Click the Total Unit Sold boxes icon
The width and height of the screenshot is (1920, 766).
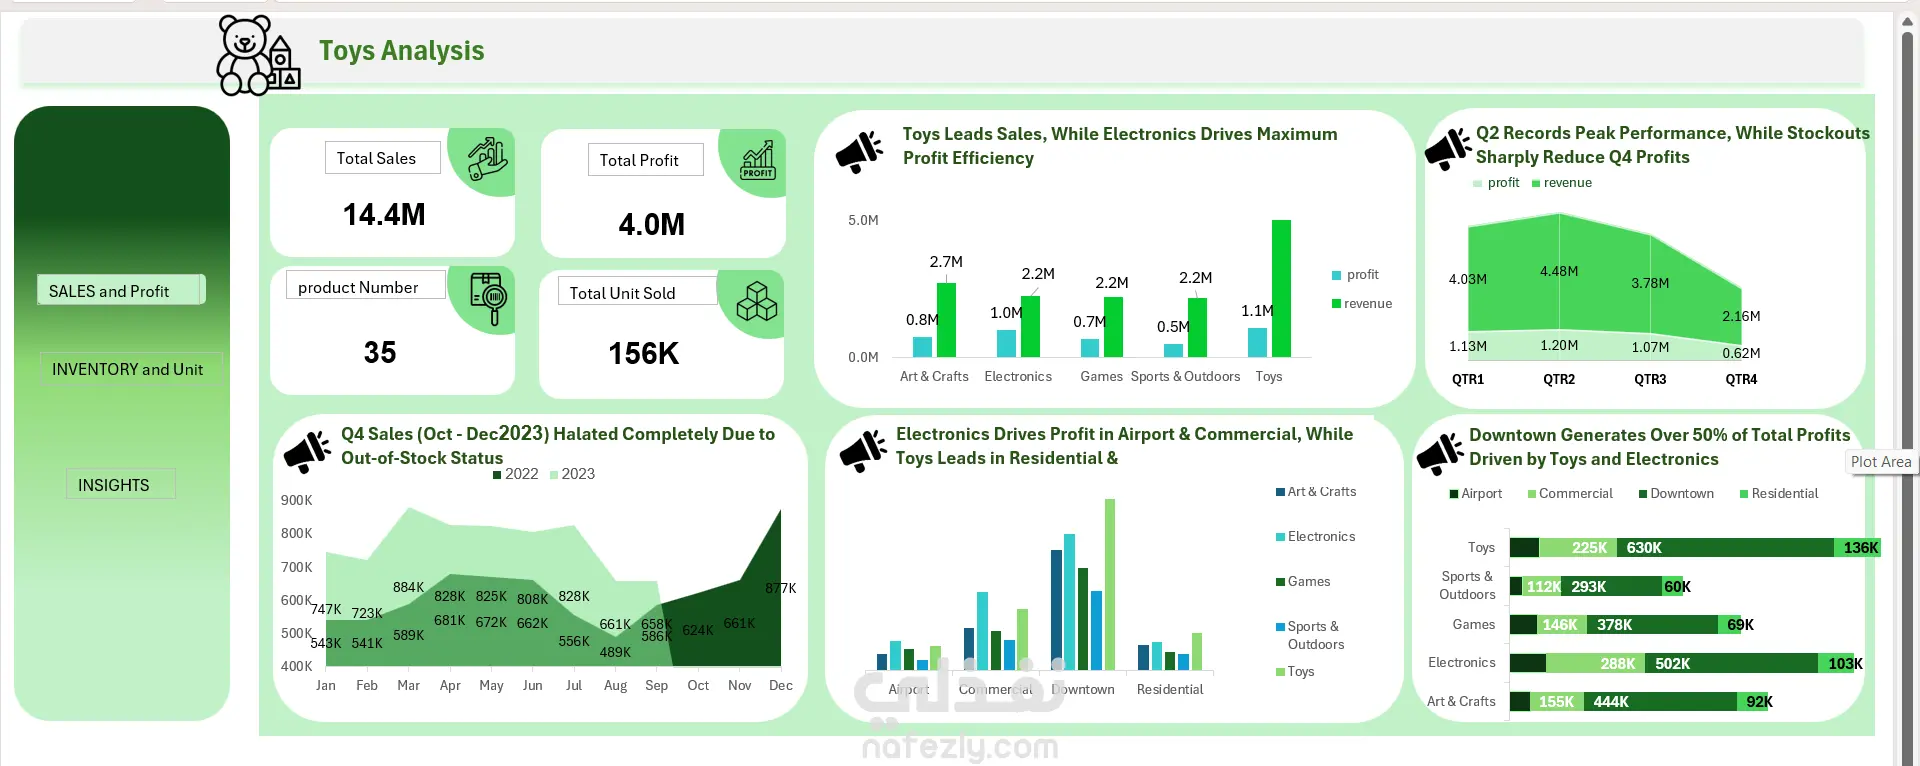click(757, 301)
